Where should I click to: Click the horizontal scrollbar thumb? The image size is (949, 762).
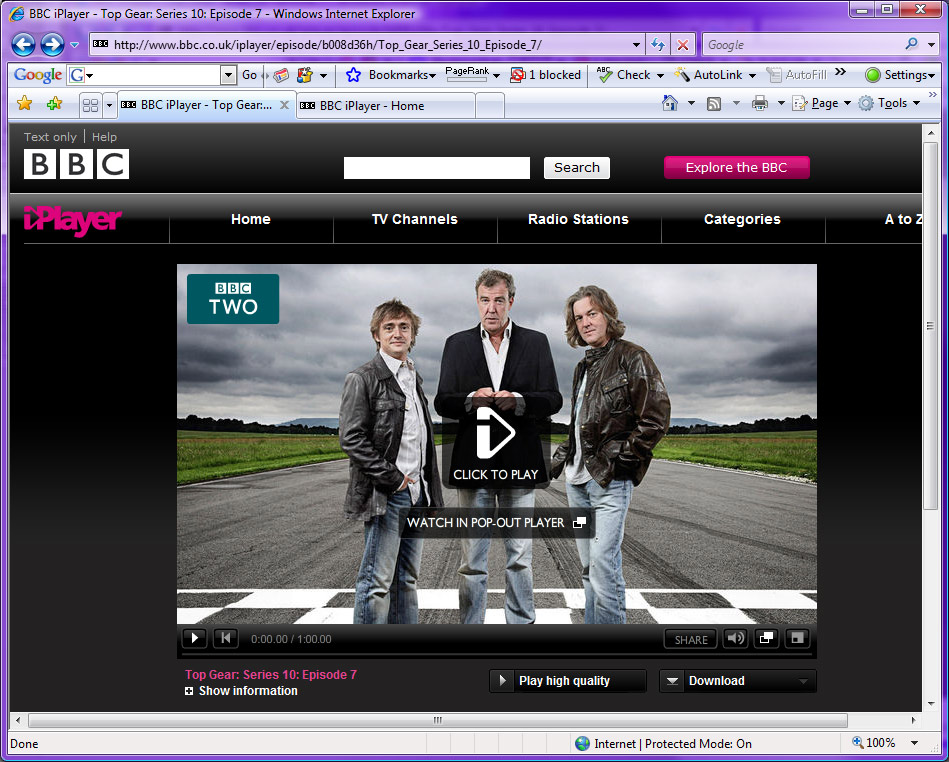coord(438,720)
